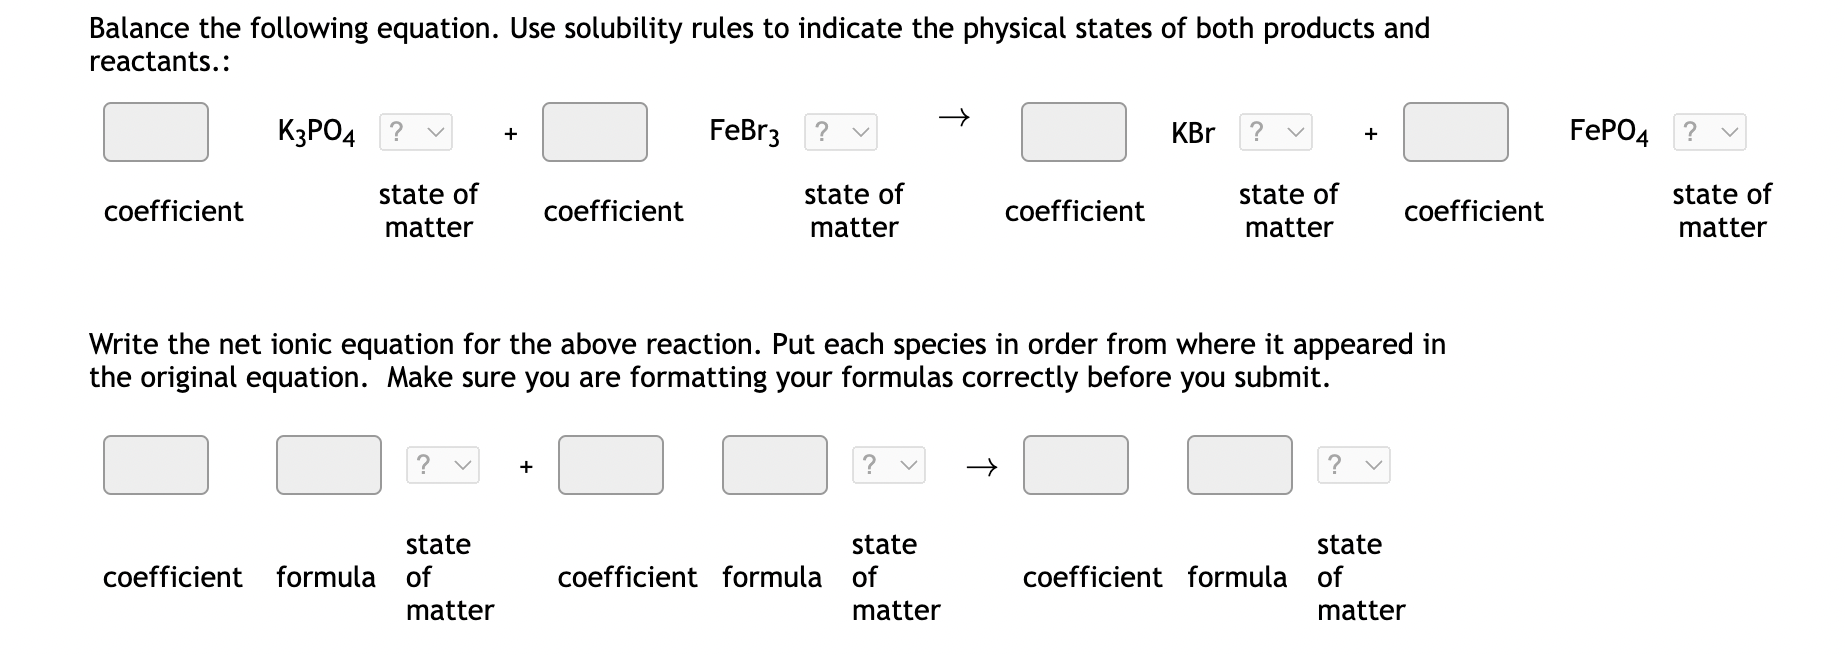Open the last state dropdown in the net ionic equation

coord(1353,464)
